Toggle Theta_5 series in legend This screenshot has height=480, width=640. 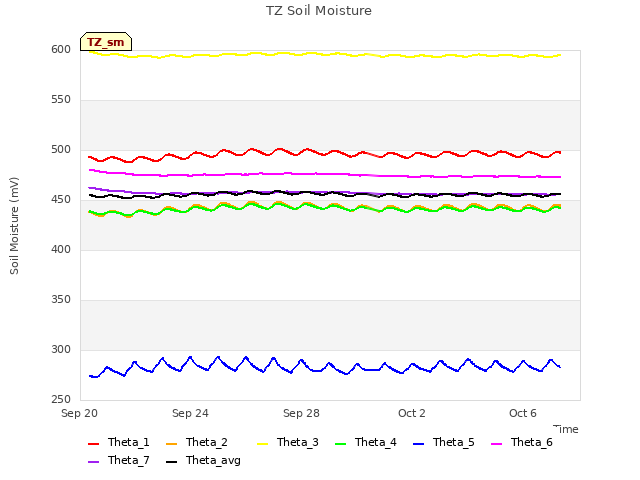(444, 442)
